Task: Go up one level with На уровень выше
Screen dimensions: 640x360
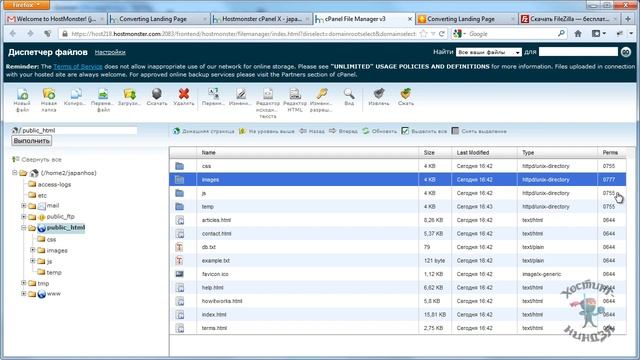Action: tap(267, 131)
